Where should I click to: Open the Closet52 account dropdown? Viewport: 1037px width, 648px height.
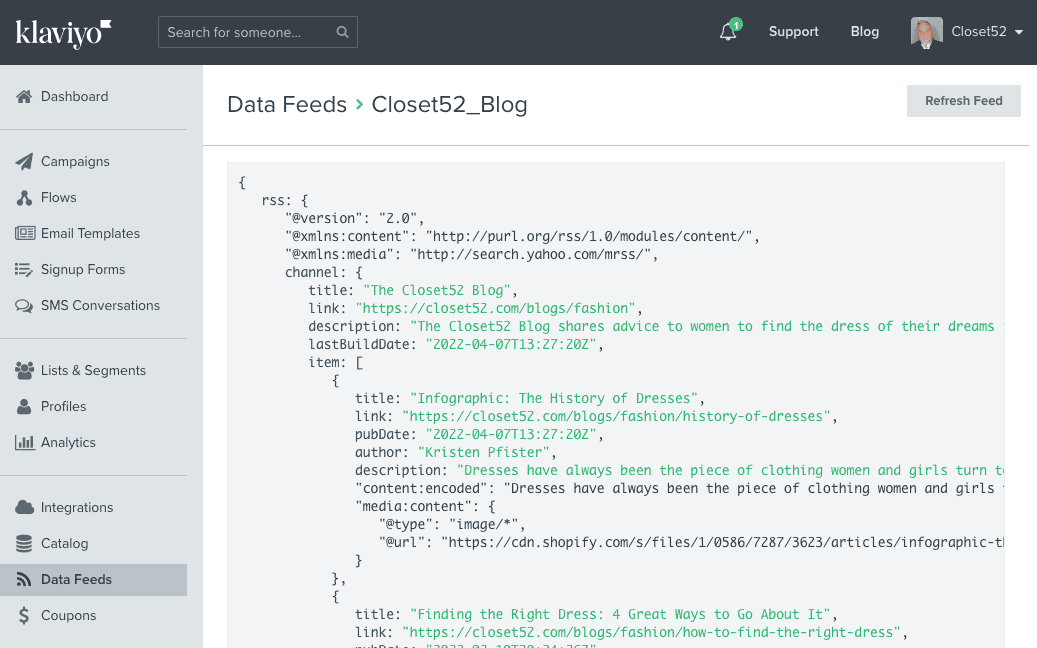pos(968,32)
